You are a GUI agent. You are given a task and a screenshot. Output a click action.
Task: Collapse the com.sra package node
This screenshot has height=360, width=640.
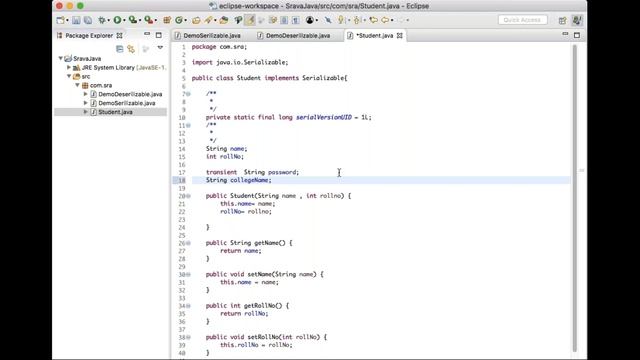point(77,85)
